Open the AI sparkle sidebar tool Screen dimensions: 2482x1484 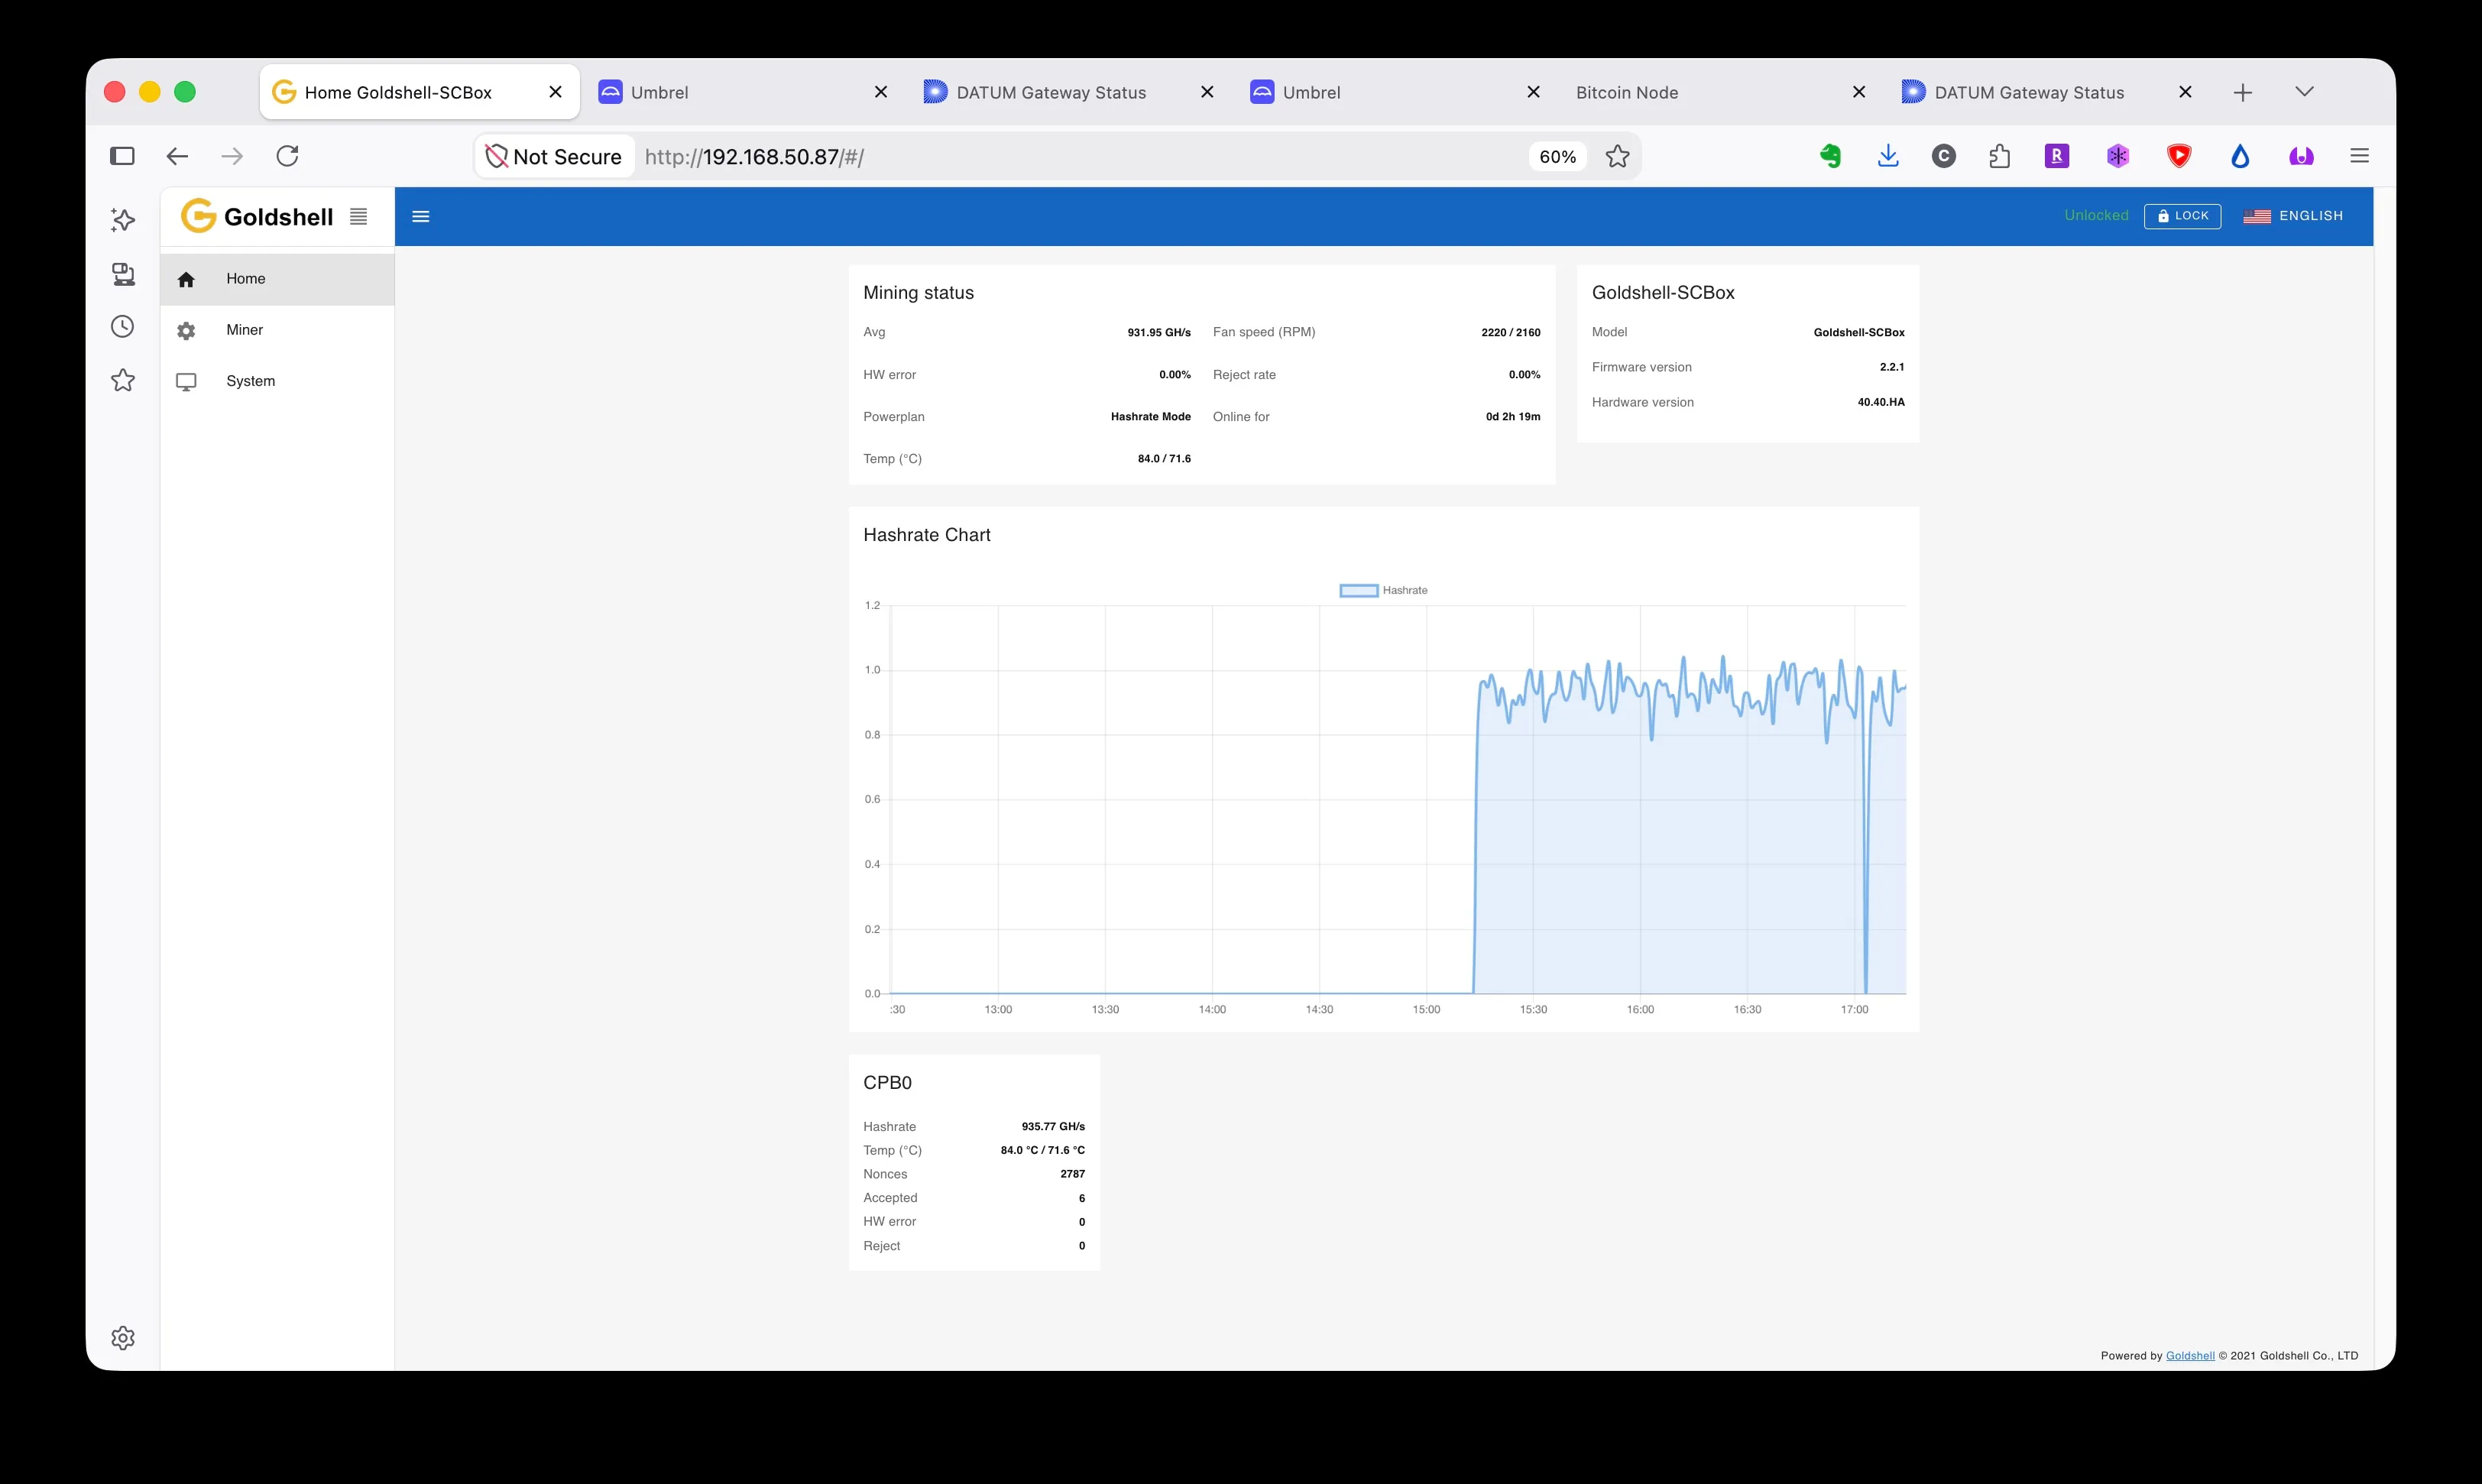click(x=122, y=220)
